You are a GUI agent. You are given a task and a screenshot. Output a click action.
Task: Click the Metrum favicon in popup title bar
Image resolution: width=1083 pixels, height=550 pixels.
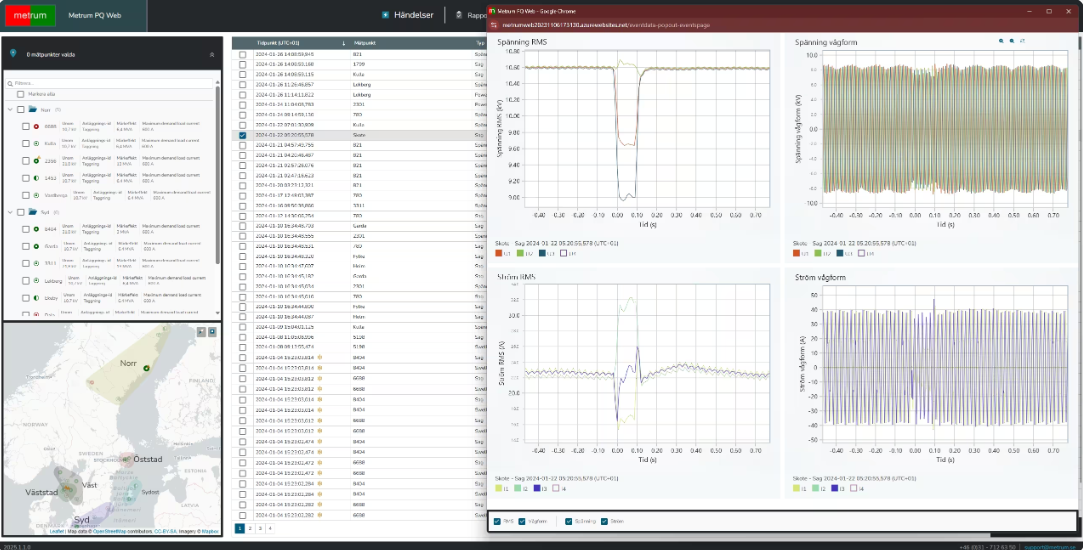(x=492, y=11)
